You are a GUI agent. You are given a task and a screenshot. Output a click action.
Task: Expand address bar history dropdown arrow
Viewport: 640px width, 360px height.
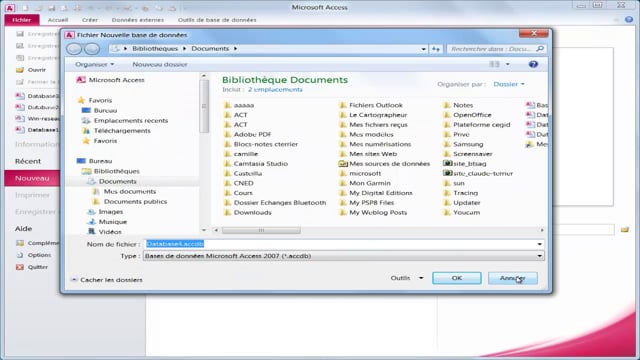pyautogui.click(x=423, y=49)
